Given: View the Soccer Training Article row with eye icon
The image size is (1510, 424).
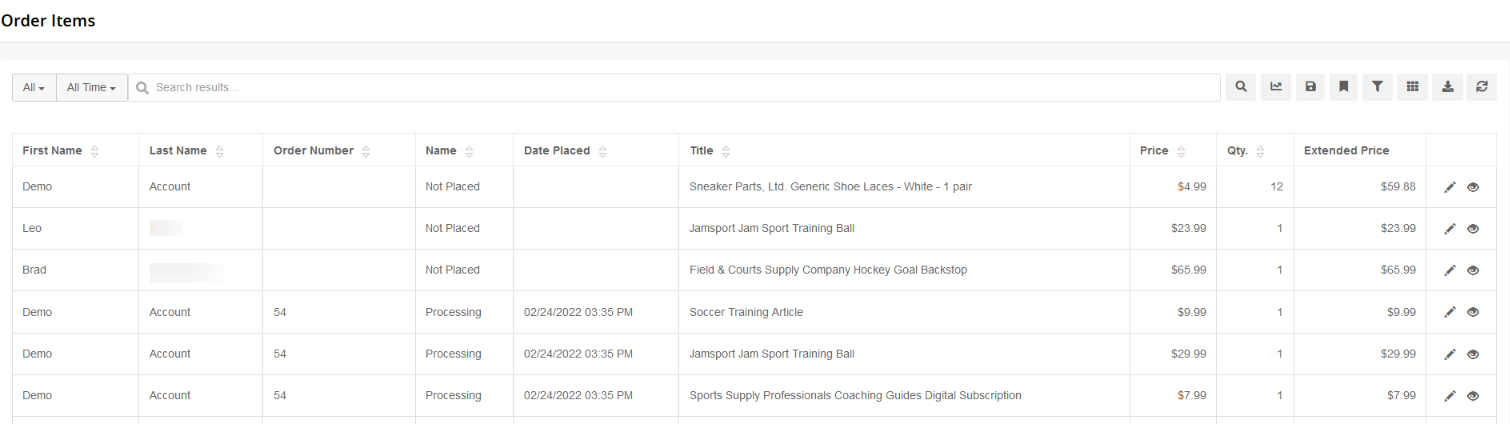Looking at the screenshot, I should pos(1473,312).
